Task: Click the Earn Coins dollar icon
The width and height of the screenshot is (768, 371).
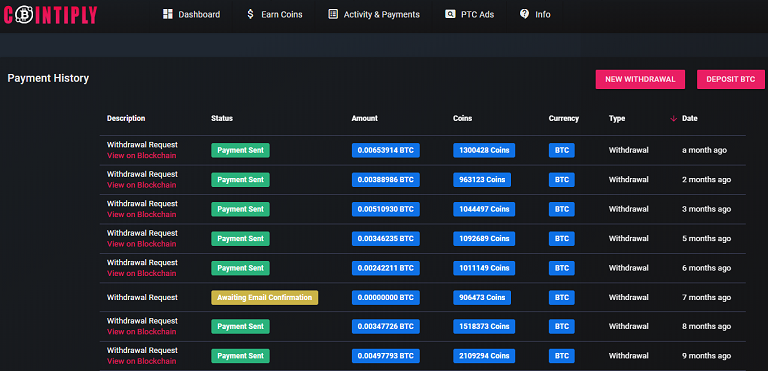Action: click(250, 14)
